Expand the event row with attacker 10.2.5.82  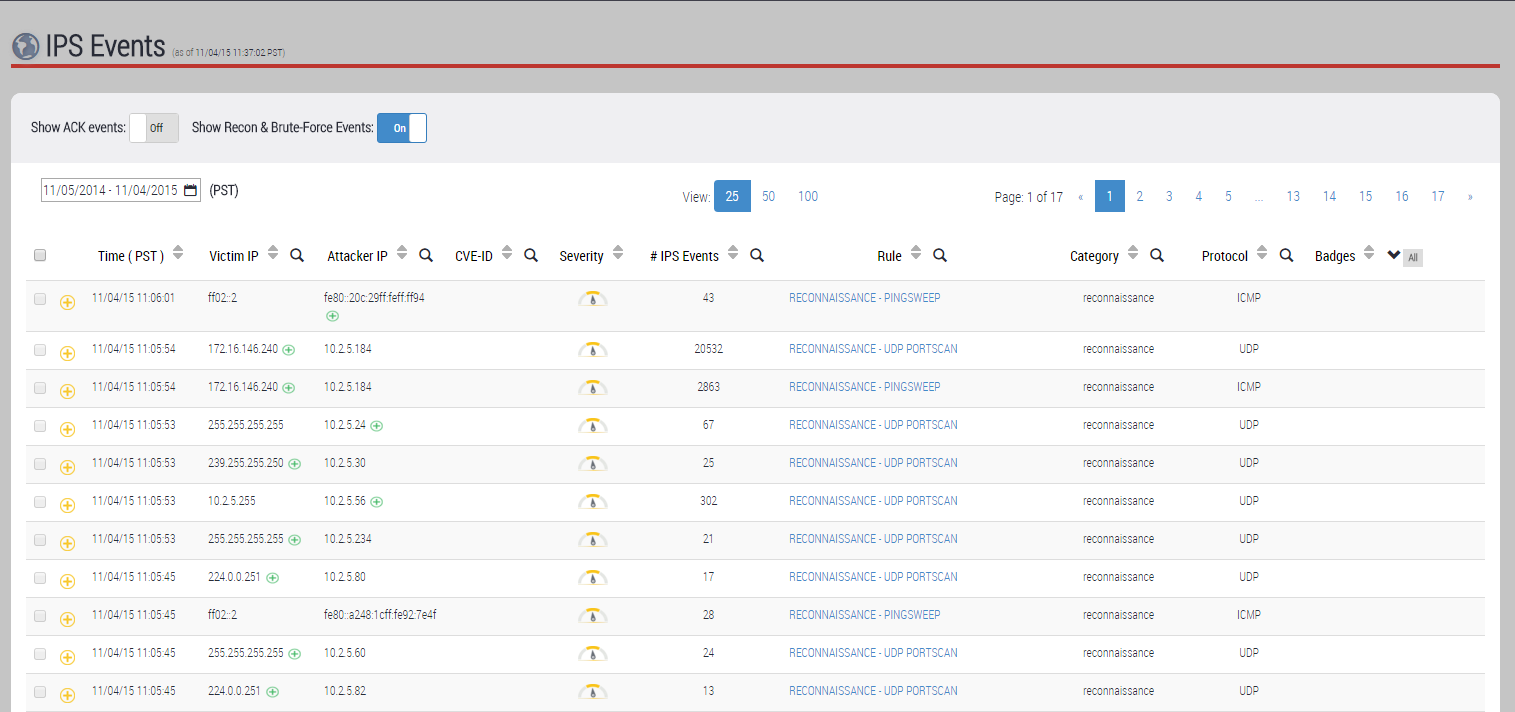click(68, 695)
